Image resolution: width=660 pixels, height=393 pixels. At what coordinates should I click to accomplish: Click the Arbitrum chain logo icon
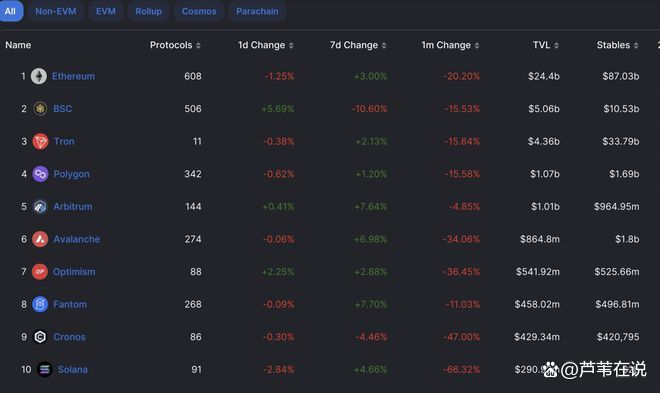tap(40, 207)
